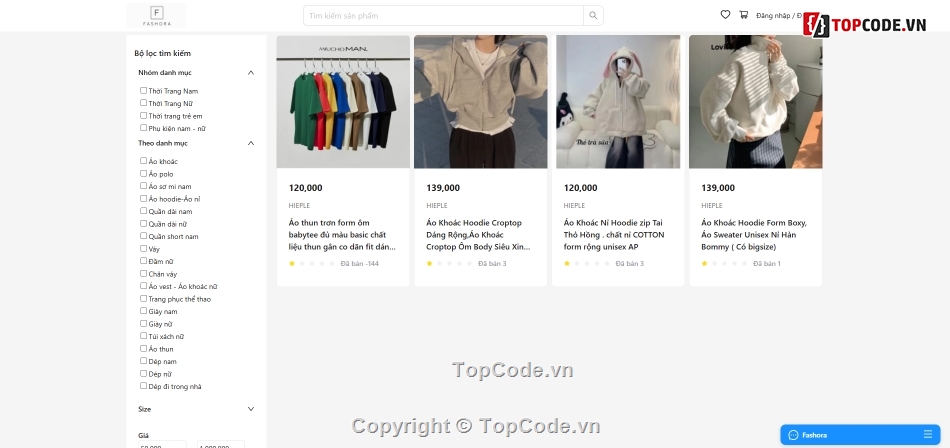Image resolution: width=950 pixels, height=448 pixels.
Task: Collapse the Theo danh mục section
Action: (x=251, y=143)
